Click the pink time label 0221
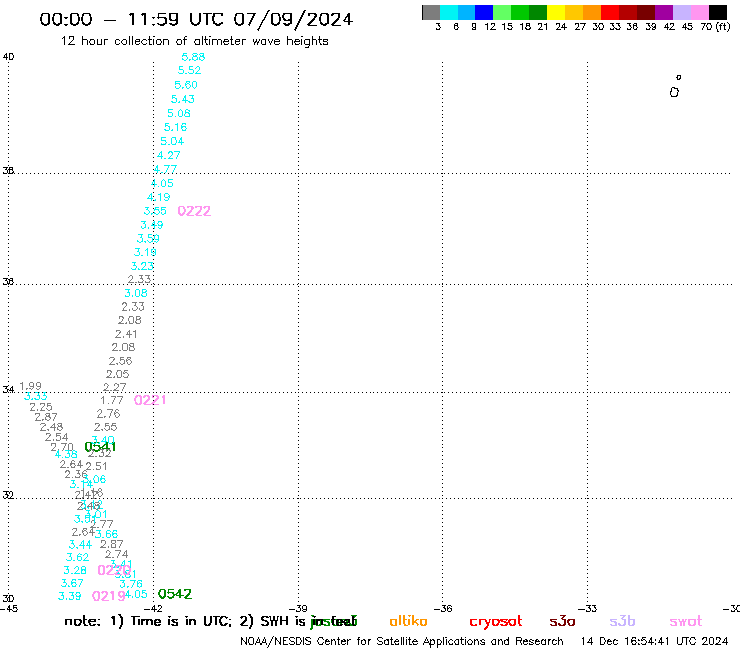This screenshot has height=650, width=740. tap(150, 400)
